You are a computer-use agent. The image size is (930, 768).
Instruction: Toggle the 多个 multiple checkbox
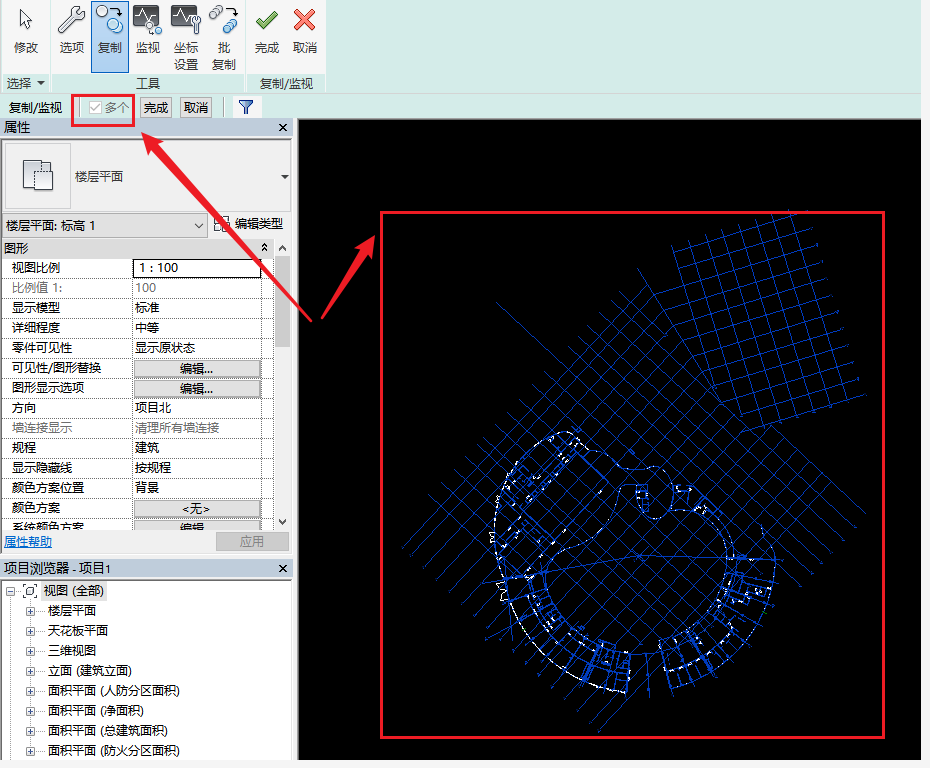[x=95, y=107]
